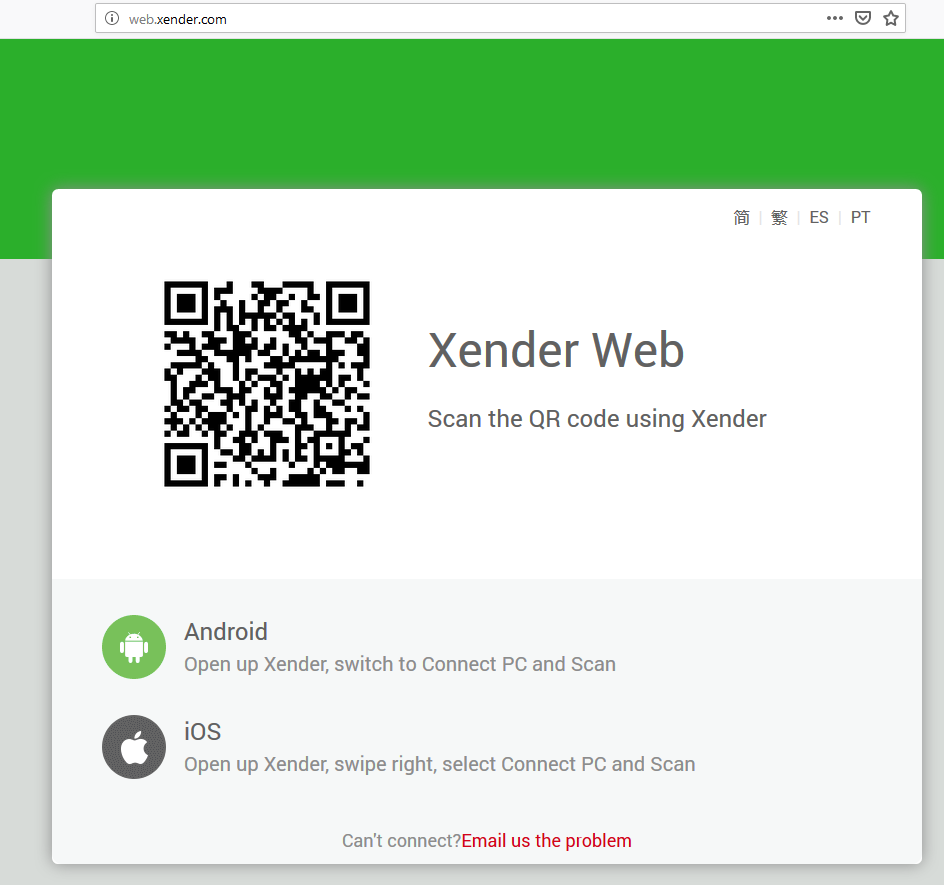Screen dimensions: 944x885
Task: Click the "iOS" section title
Action: pos(202,731)
